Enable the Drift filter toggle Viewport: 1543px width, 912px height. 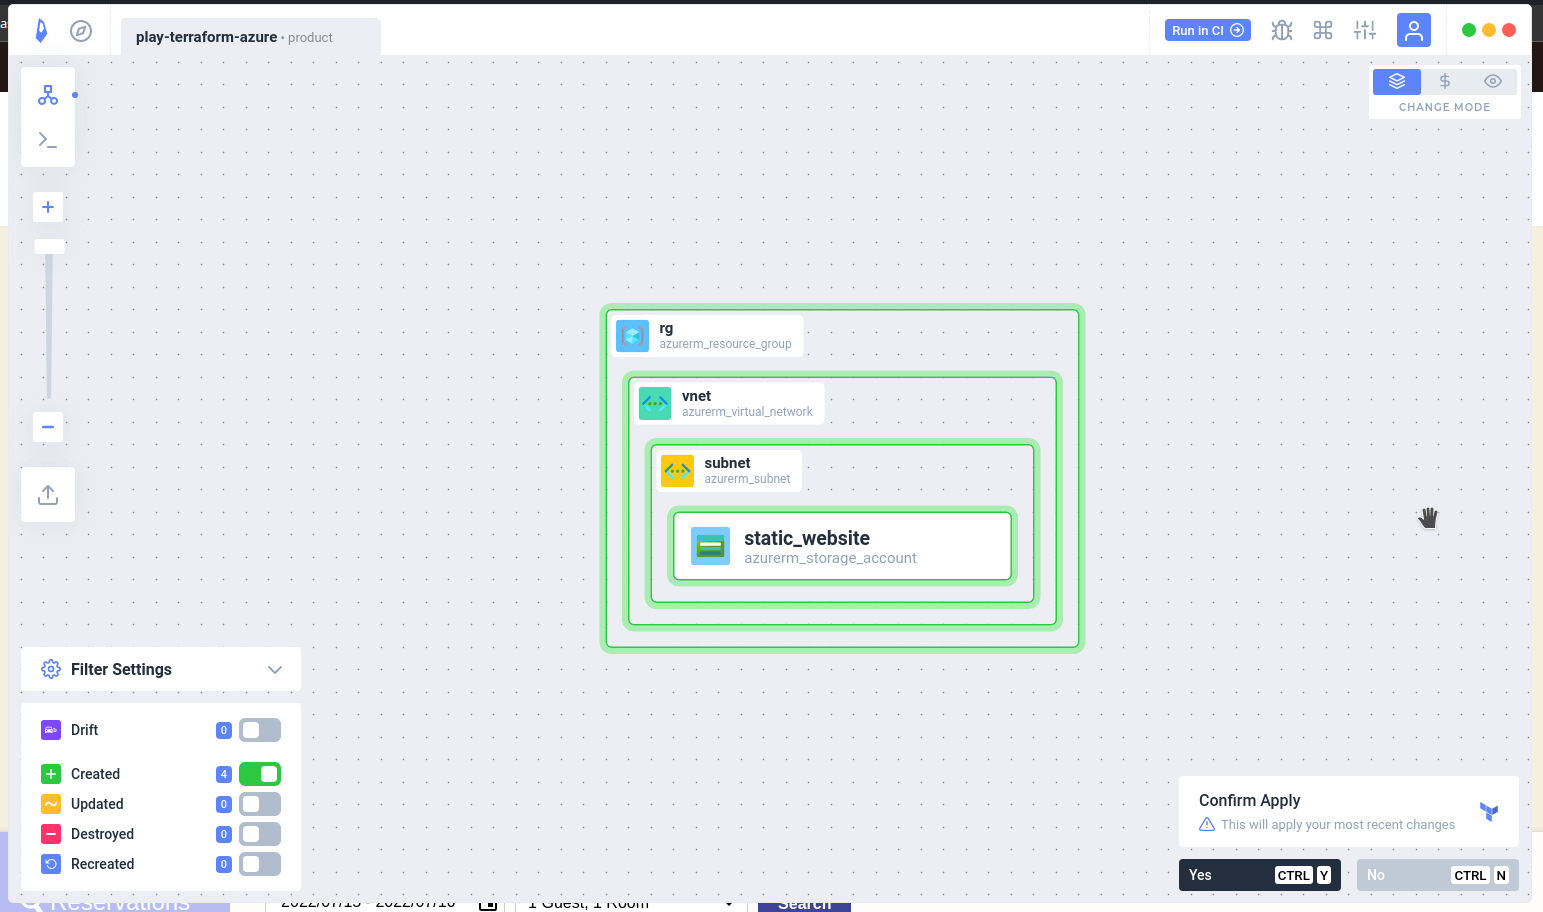259,730
